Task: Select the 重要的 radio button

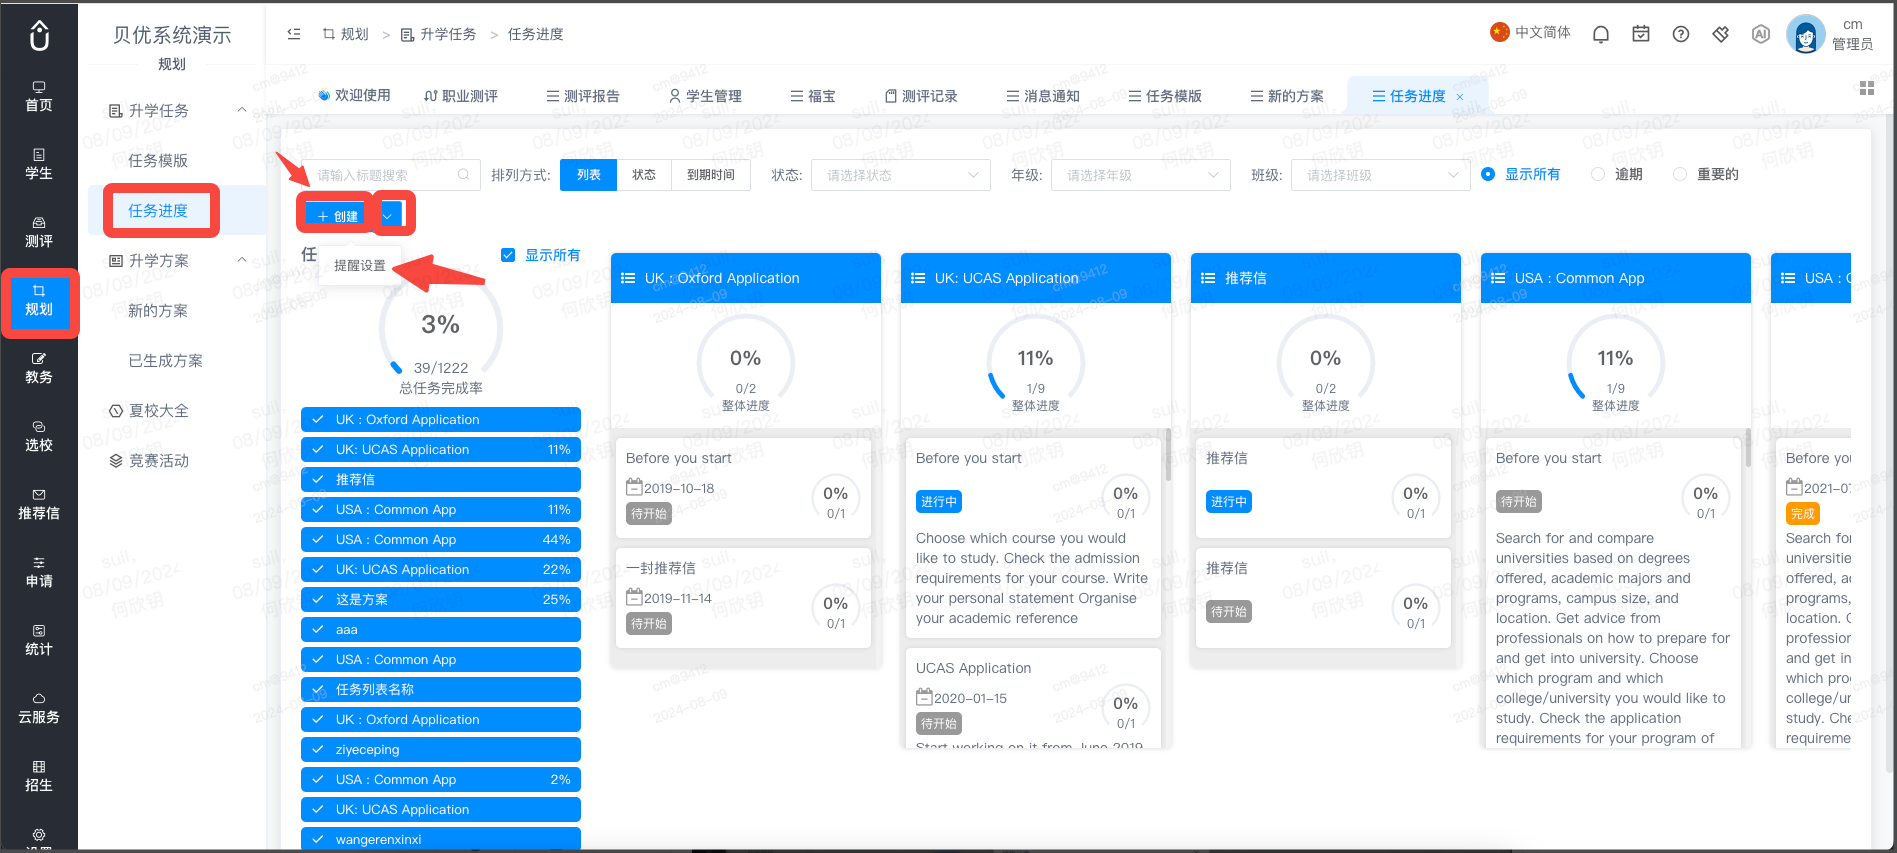Action: pos(1680,174)
